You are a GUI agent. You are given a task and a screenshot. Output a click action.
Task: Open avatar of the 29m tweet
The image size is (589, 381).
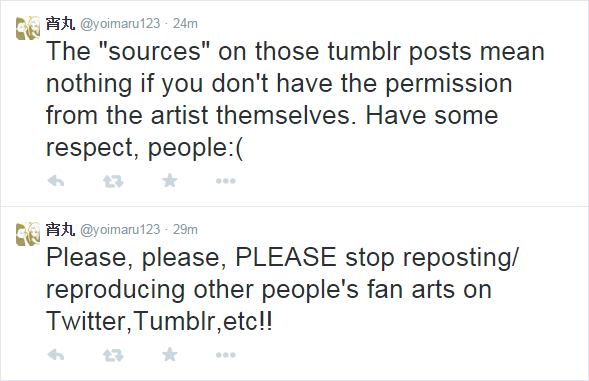click(28, 234)
